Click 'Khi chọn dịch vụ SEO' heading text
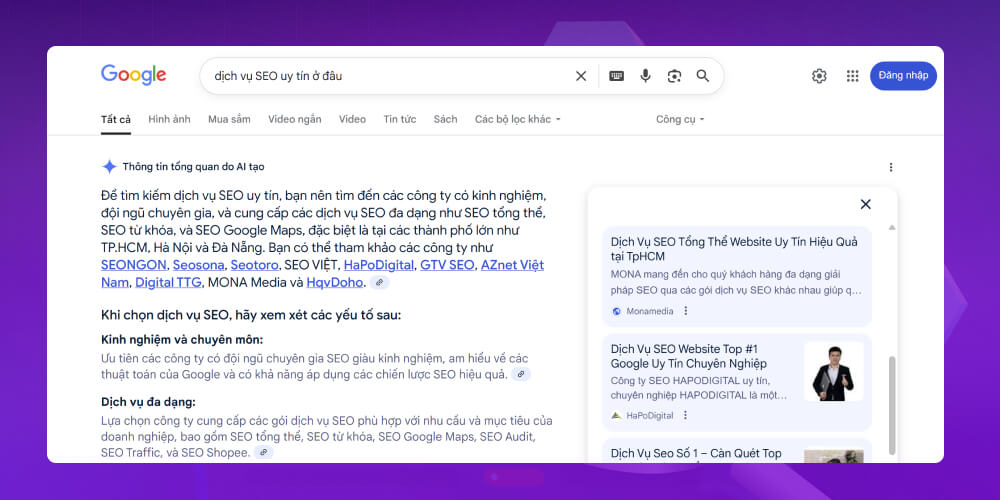 [x=251, y=314]
